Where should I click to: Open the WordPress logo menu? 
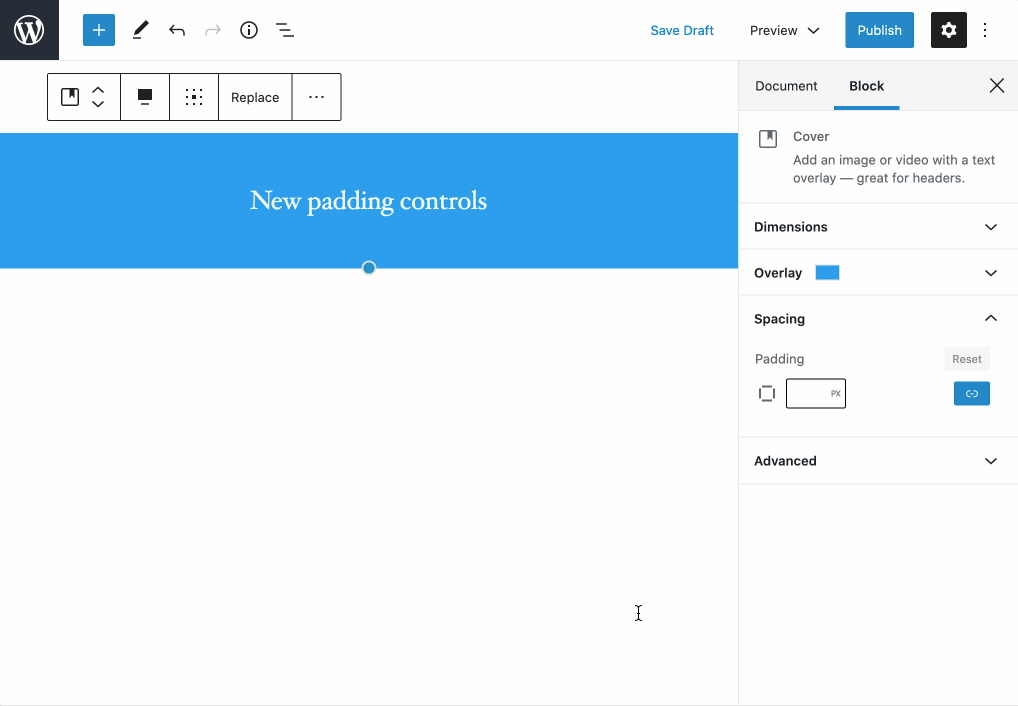(x=29, y=30)
